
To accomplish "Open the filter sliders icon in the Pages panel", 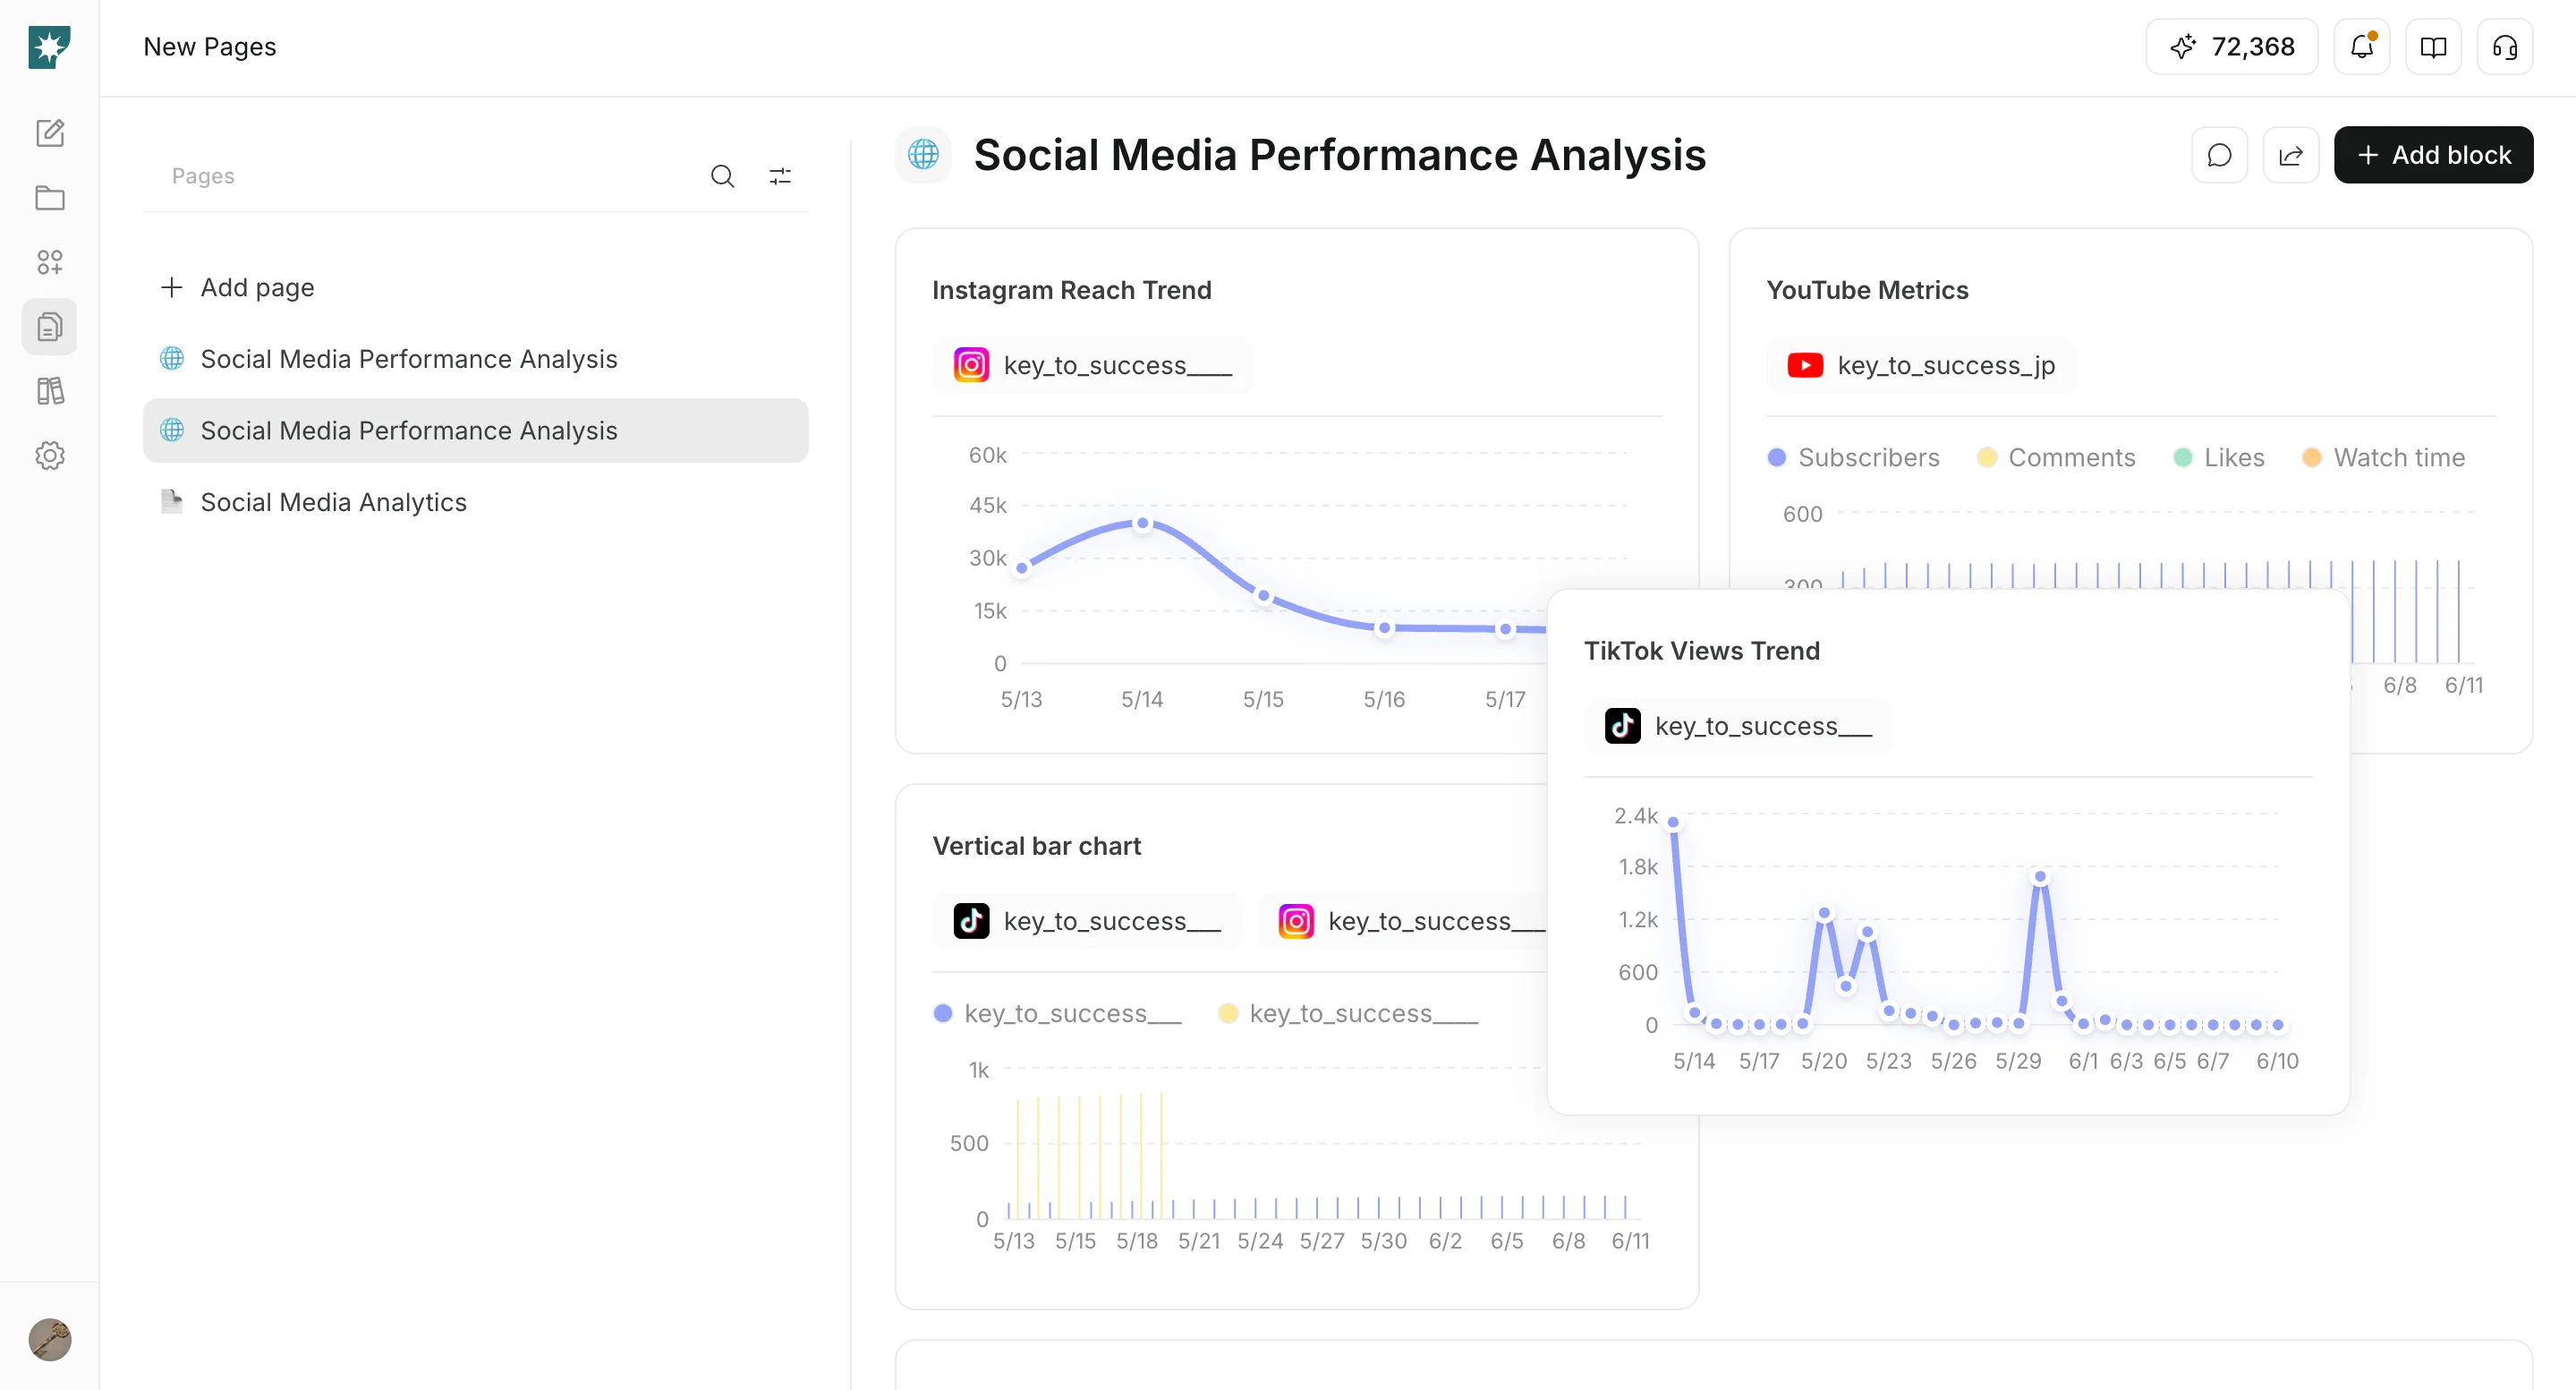I will [780, 177].
